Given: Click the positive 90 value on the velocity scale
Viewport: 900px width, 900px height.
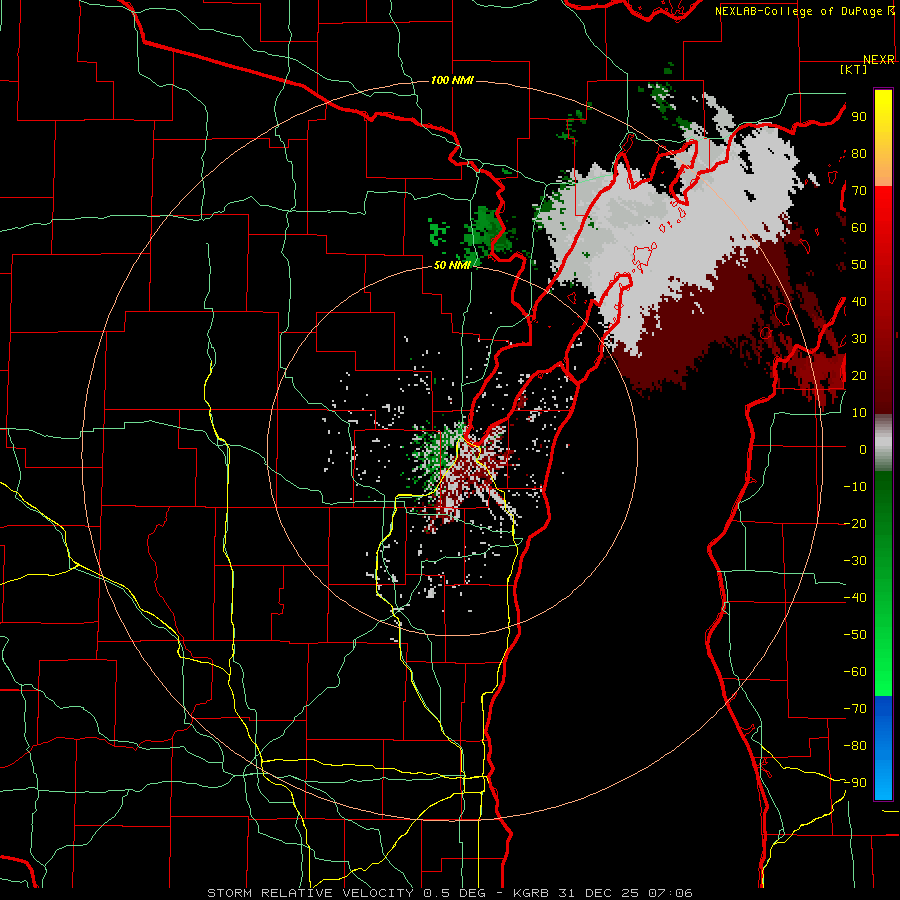Looking at the screenshot, I should (x=859, y=117).
